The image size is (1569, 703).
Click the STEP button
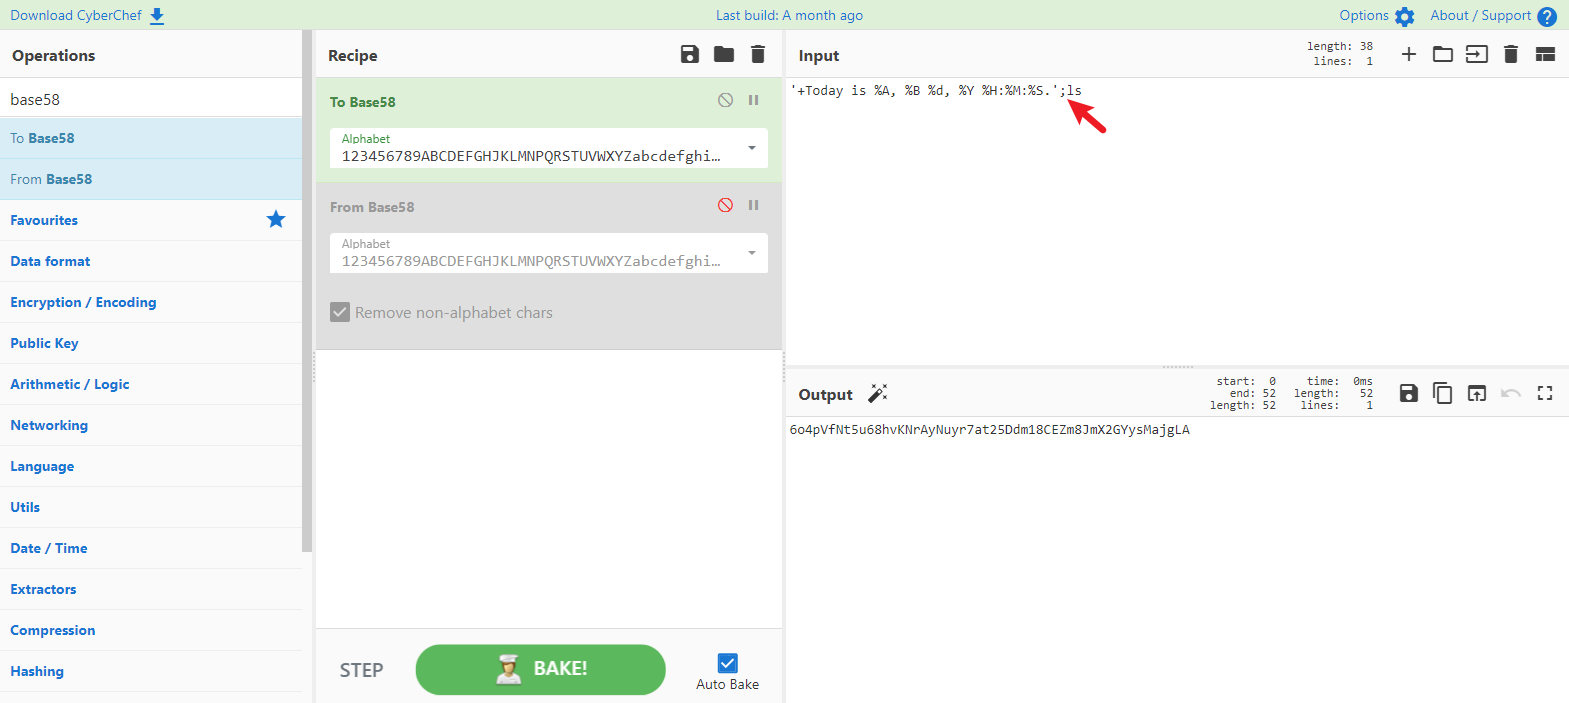(x=361, y=670)
